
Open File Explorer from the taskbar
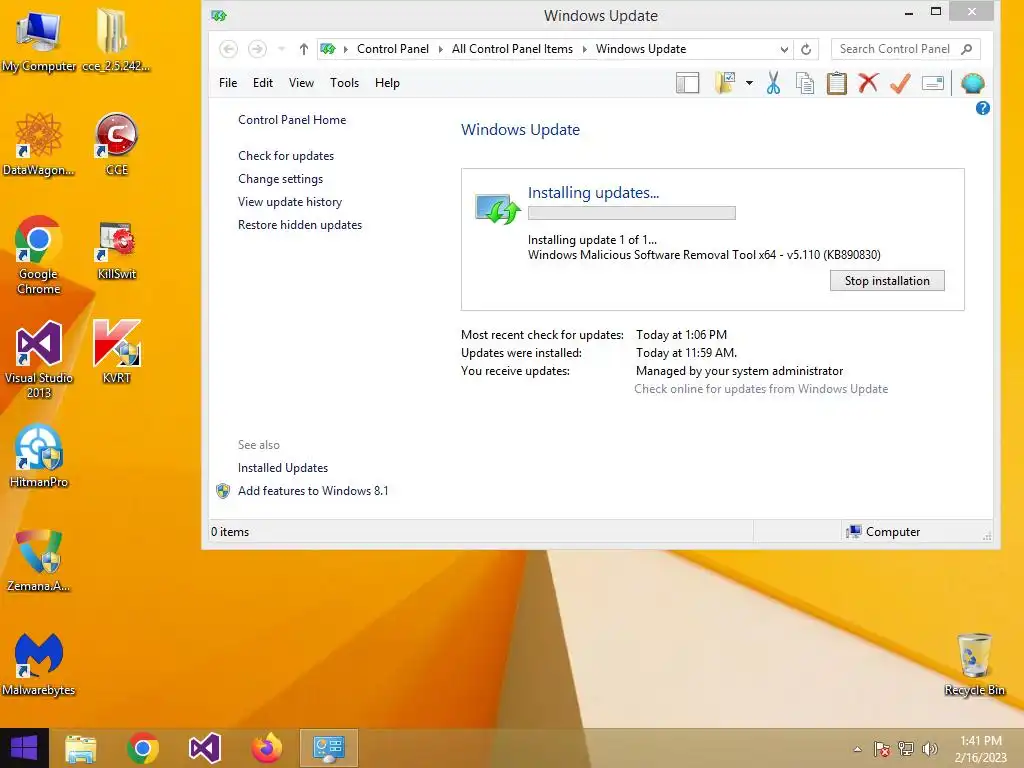click(80, 748)
